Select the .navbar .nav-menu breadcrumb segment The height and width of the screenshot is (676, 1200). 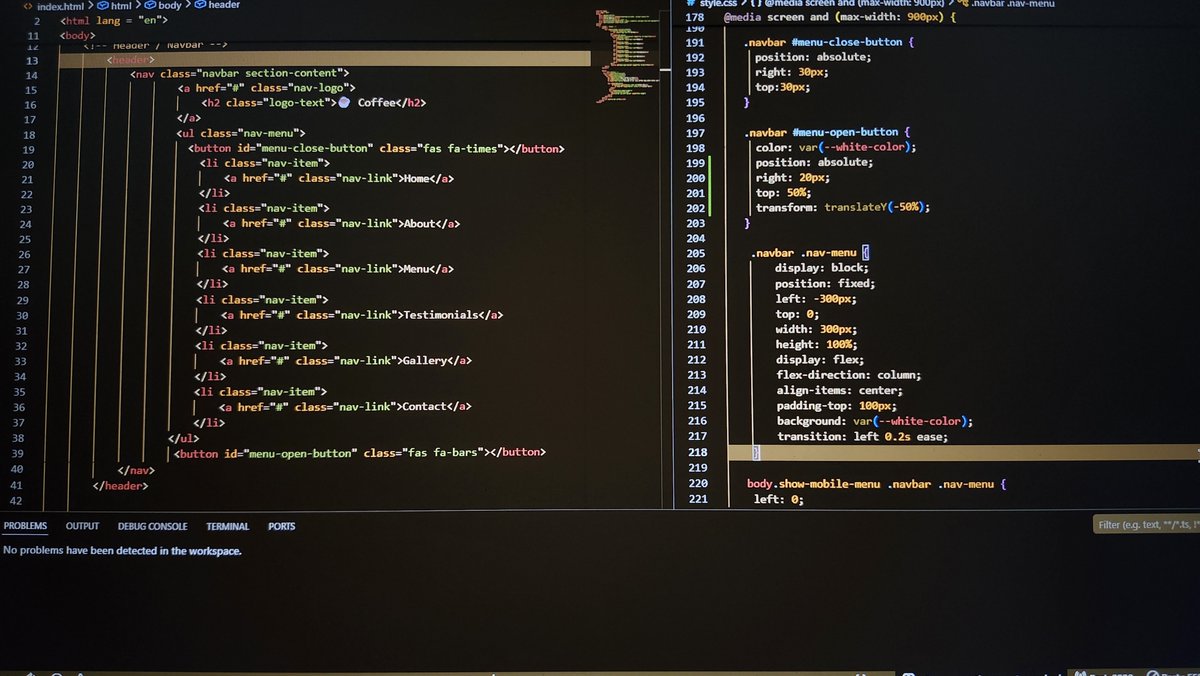click(1012, 4)
